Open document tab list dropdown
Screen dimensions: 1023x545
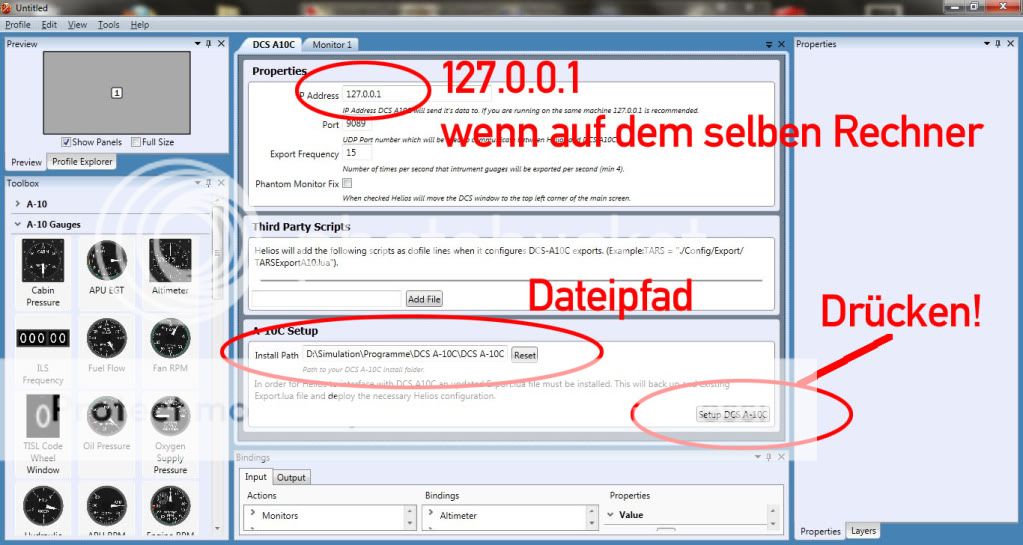pos(769,44)
